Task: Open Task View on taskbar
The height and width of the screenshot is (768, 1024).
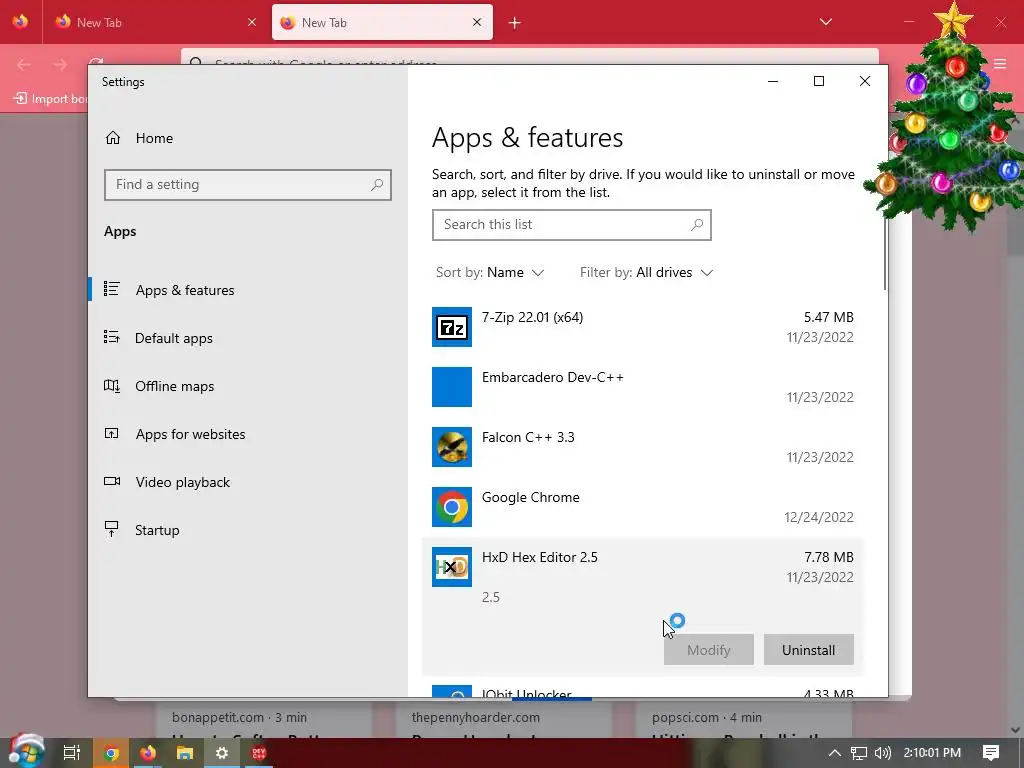Action: click(x=72, y=753)
